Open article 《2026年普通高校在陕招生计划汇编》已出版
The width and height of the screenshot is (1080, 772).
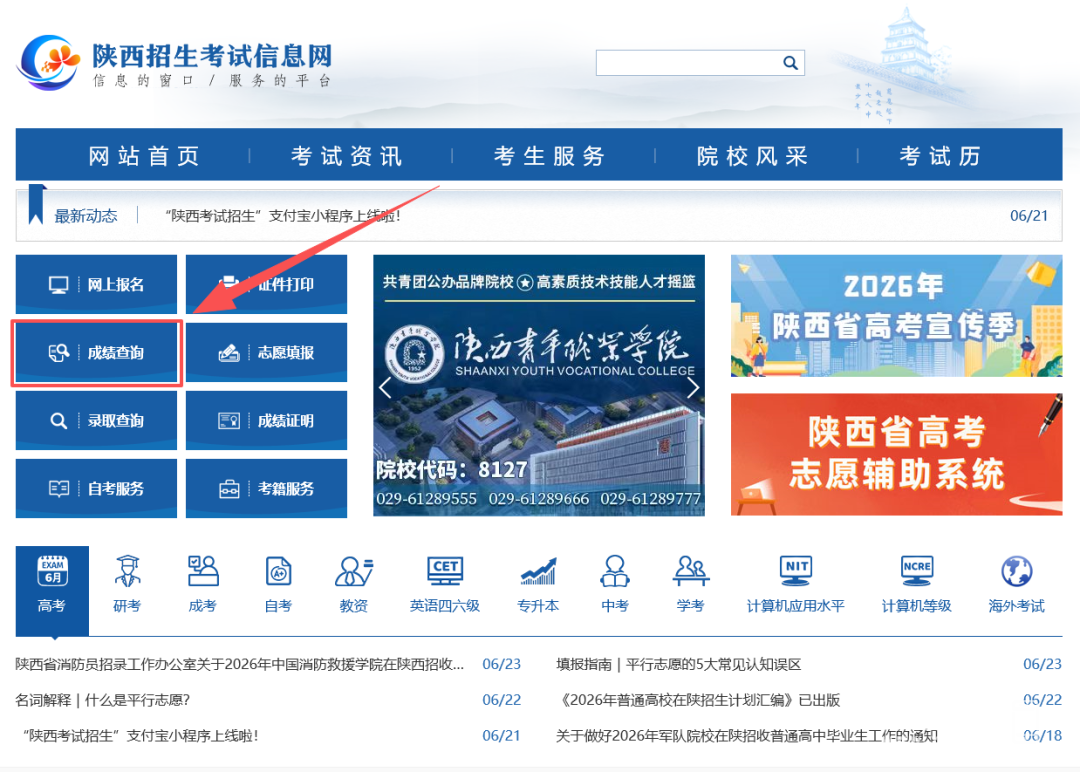[x=698, y=700]
